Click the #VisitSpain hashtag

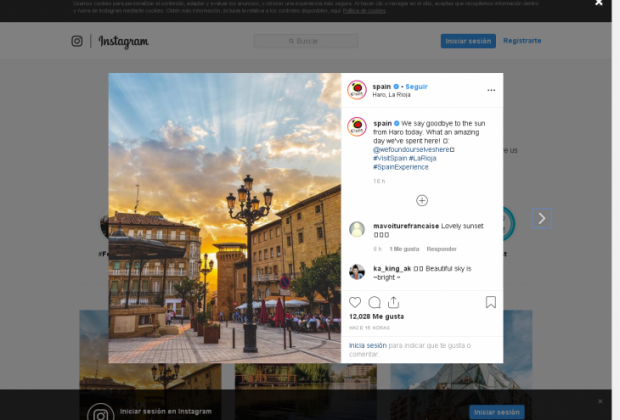click(390, 158)
